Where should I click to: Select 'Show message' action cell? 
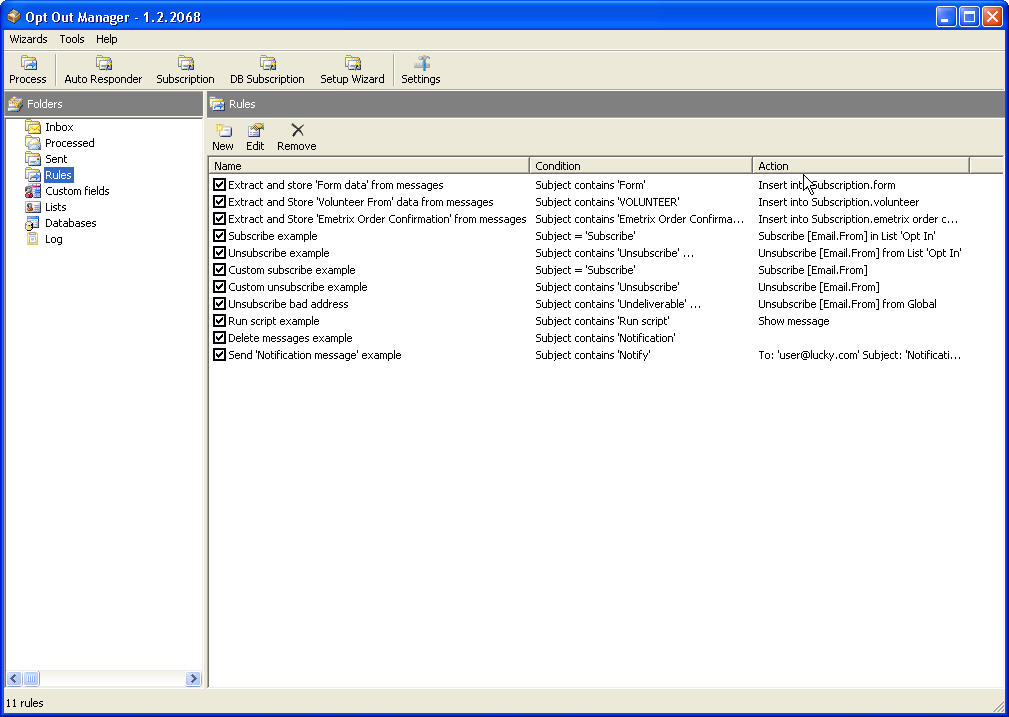tap(793, 321)
